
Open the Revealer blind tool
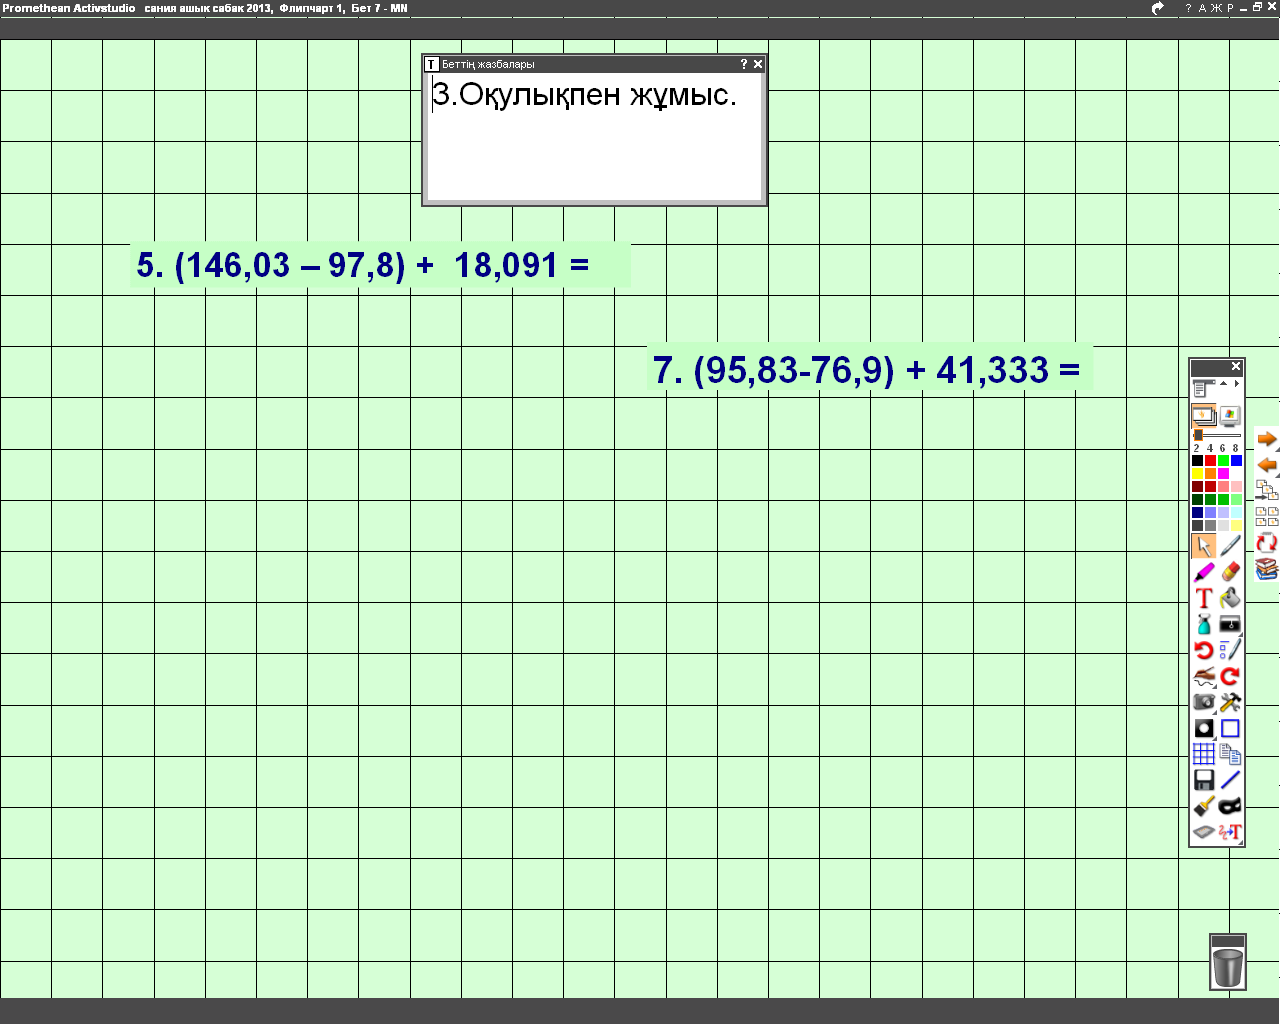1230,624
